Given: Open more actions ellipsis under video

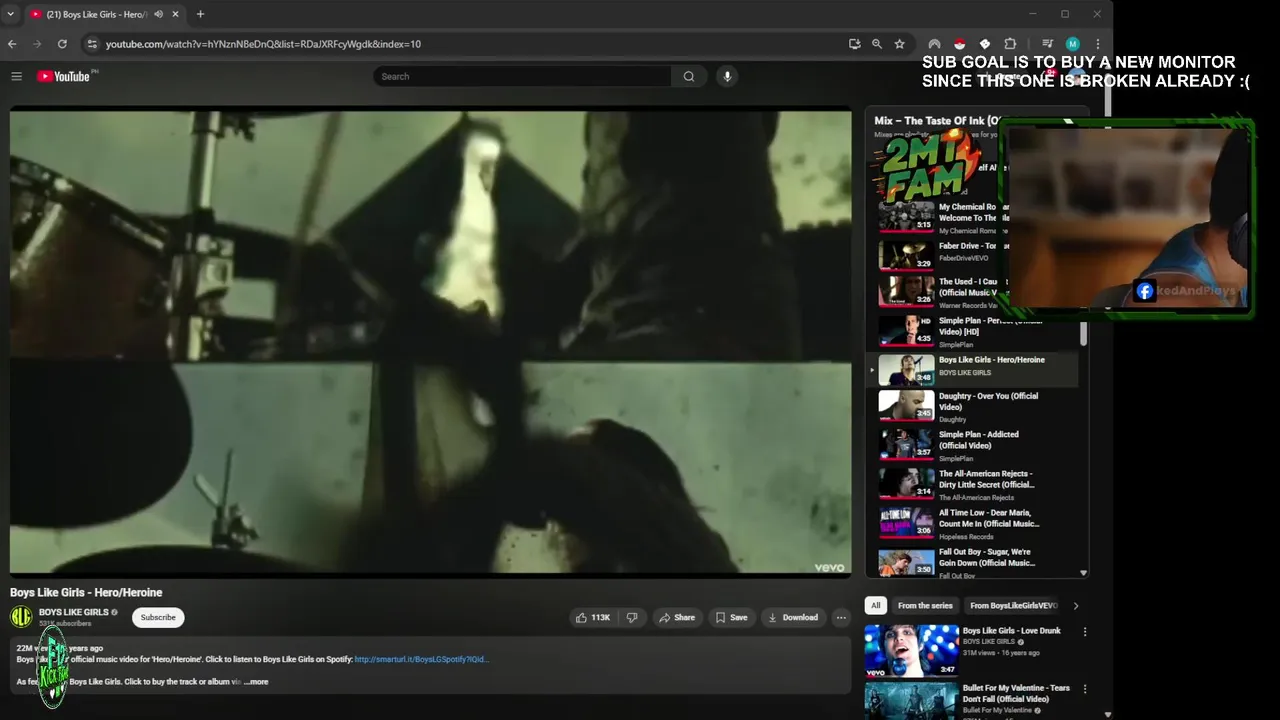Looking at the screenshot, I should (x=841, y=618).
